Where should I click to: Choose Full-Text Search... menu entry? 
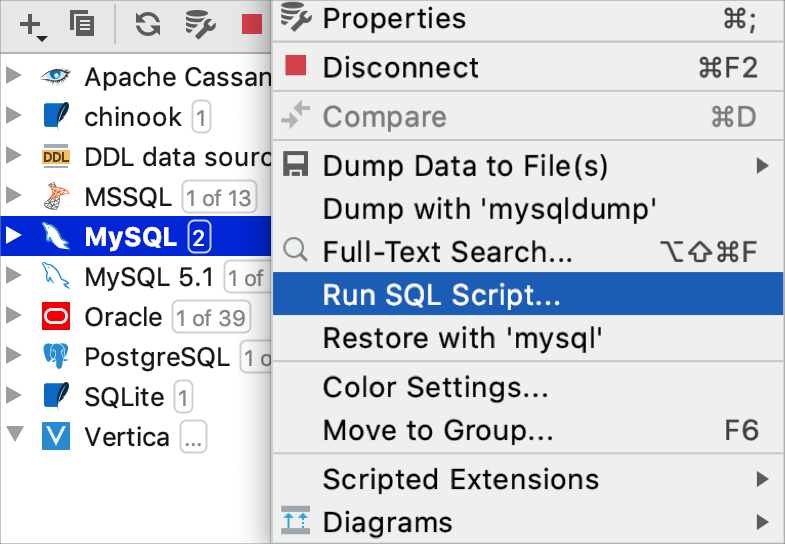pos(528,251)
